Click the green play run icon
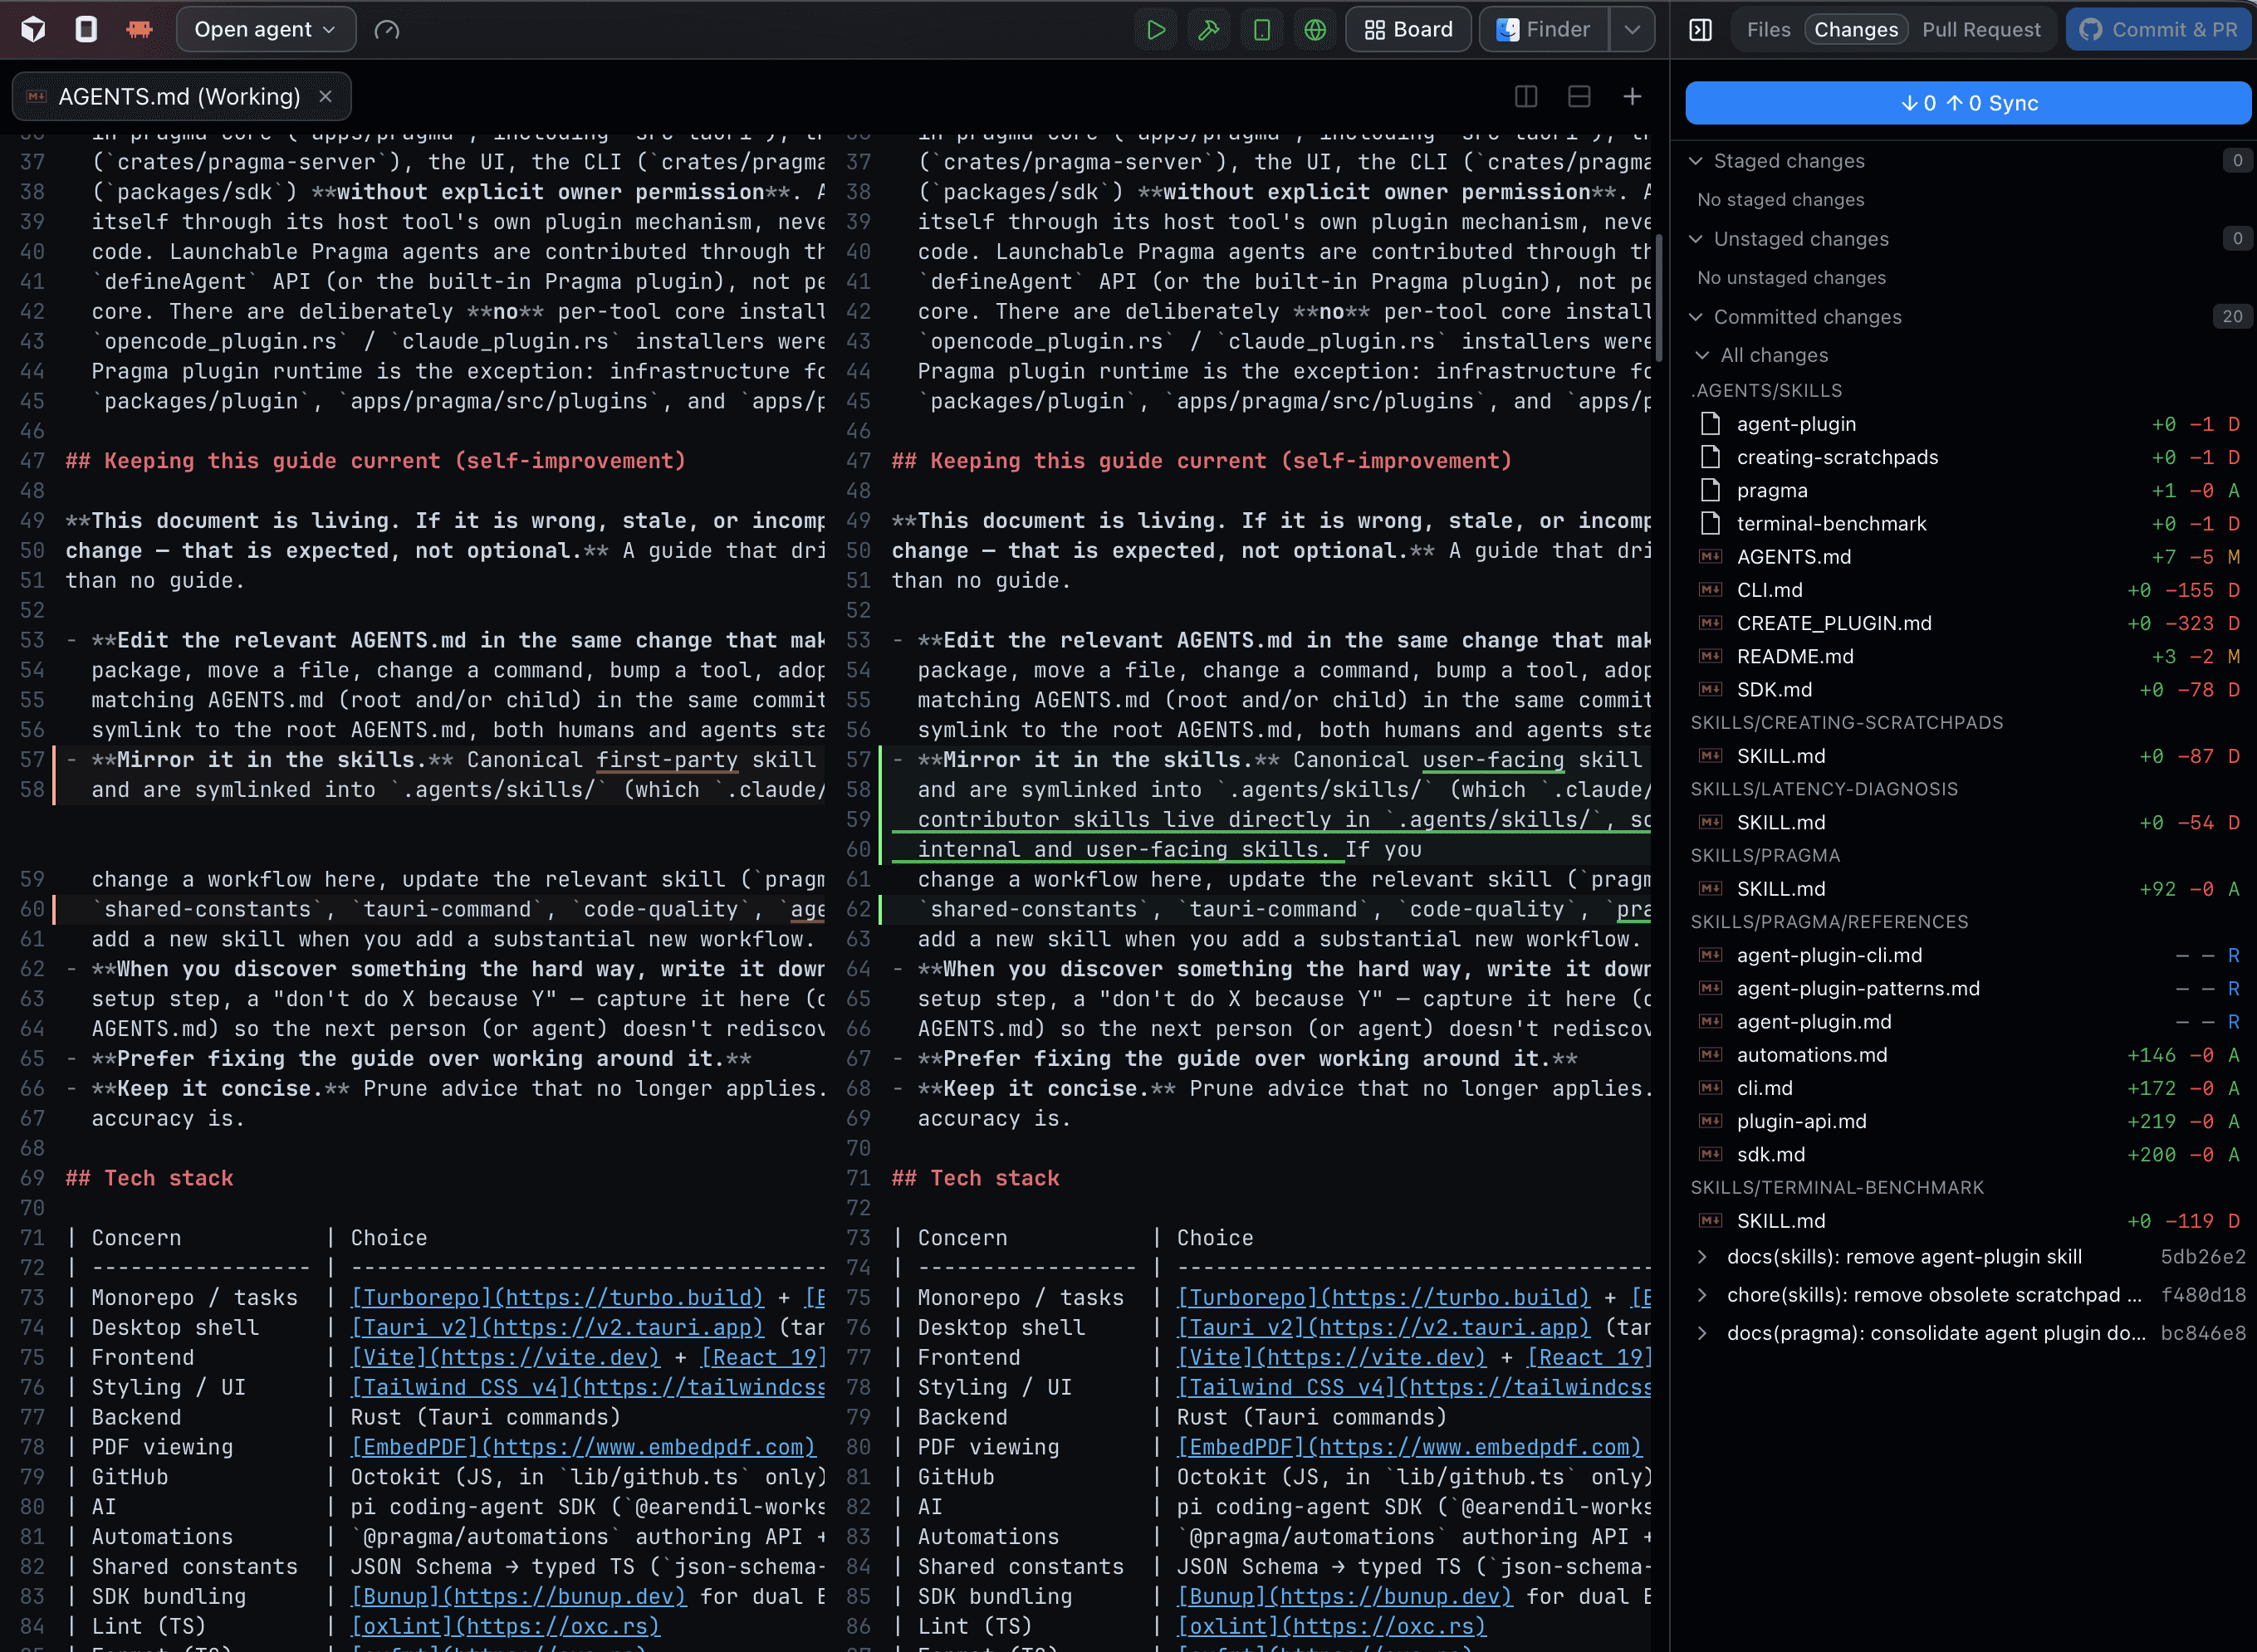Image resolution: width=2257 pixels, height=1652 pixels. click(x=1156, y=30)
